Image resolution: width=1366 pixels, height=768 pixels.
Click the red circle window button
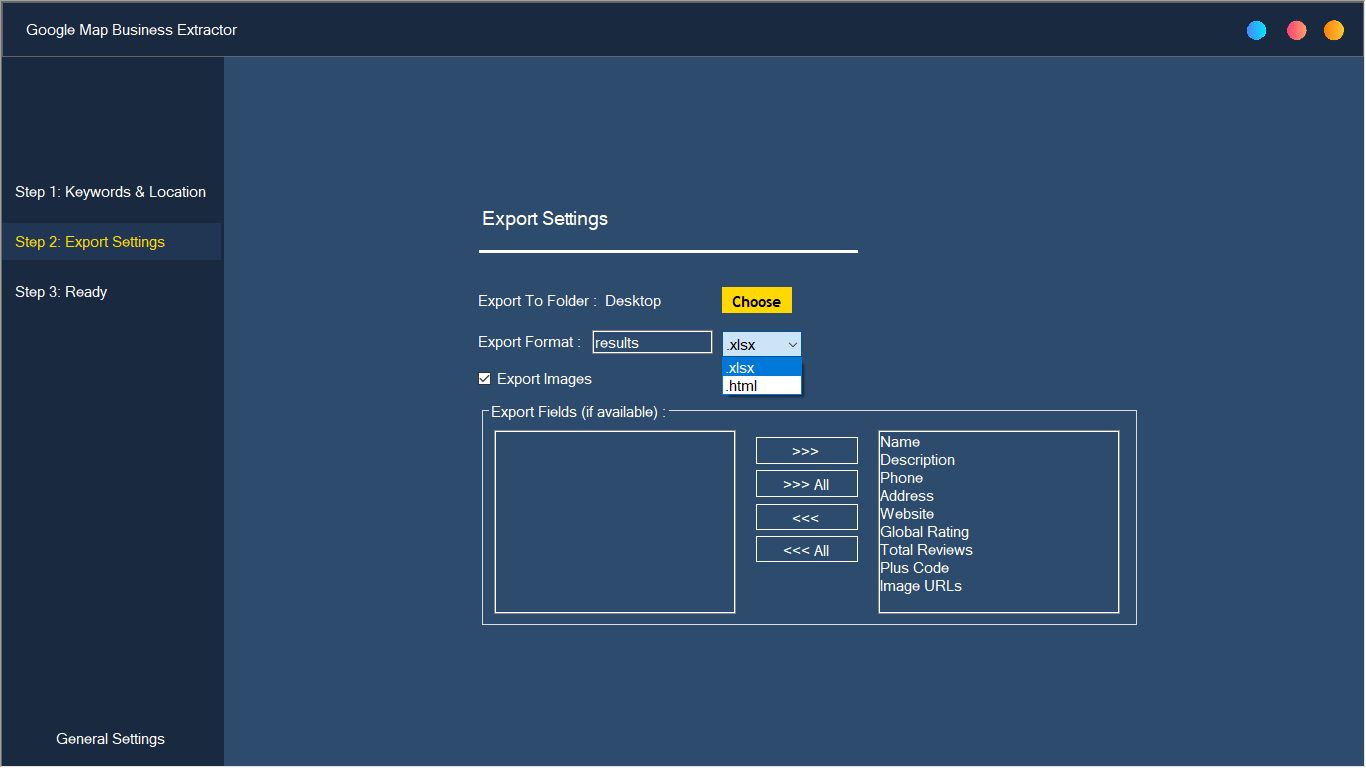(x=1297, y=31)
